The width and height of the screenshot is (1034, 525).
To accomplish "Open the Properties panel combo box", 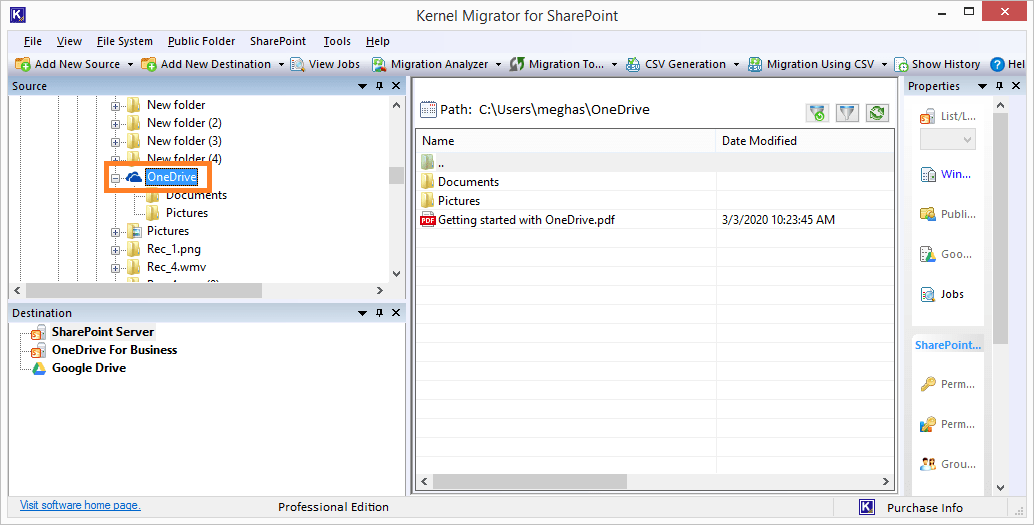I will click(948, 139).
